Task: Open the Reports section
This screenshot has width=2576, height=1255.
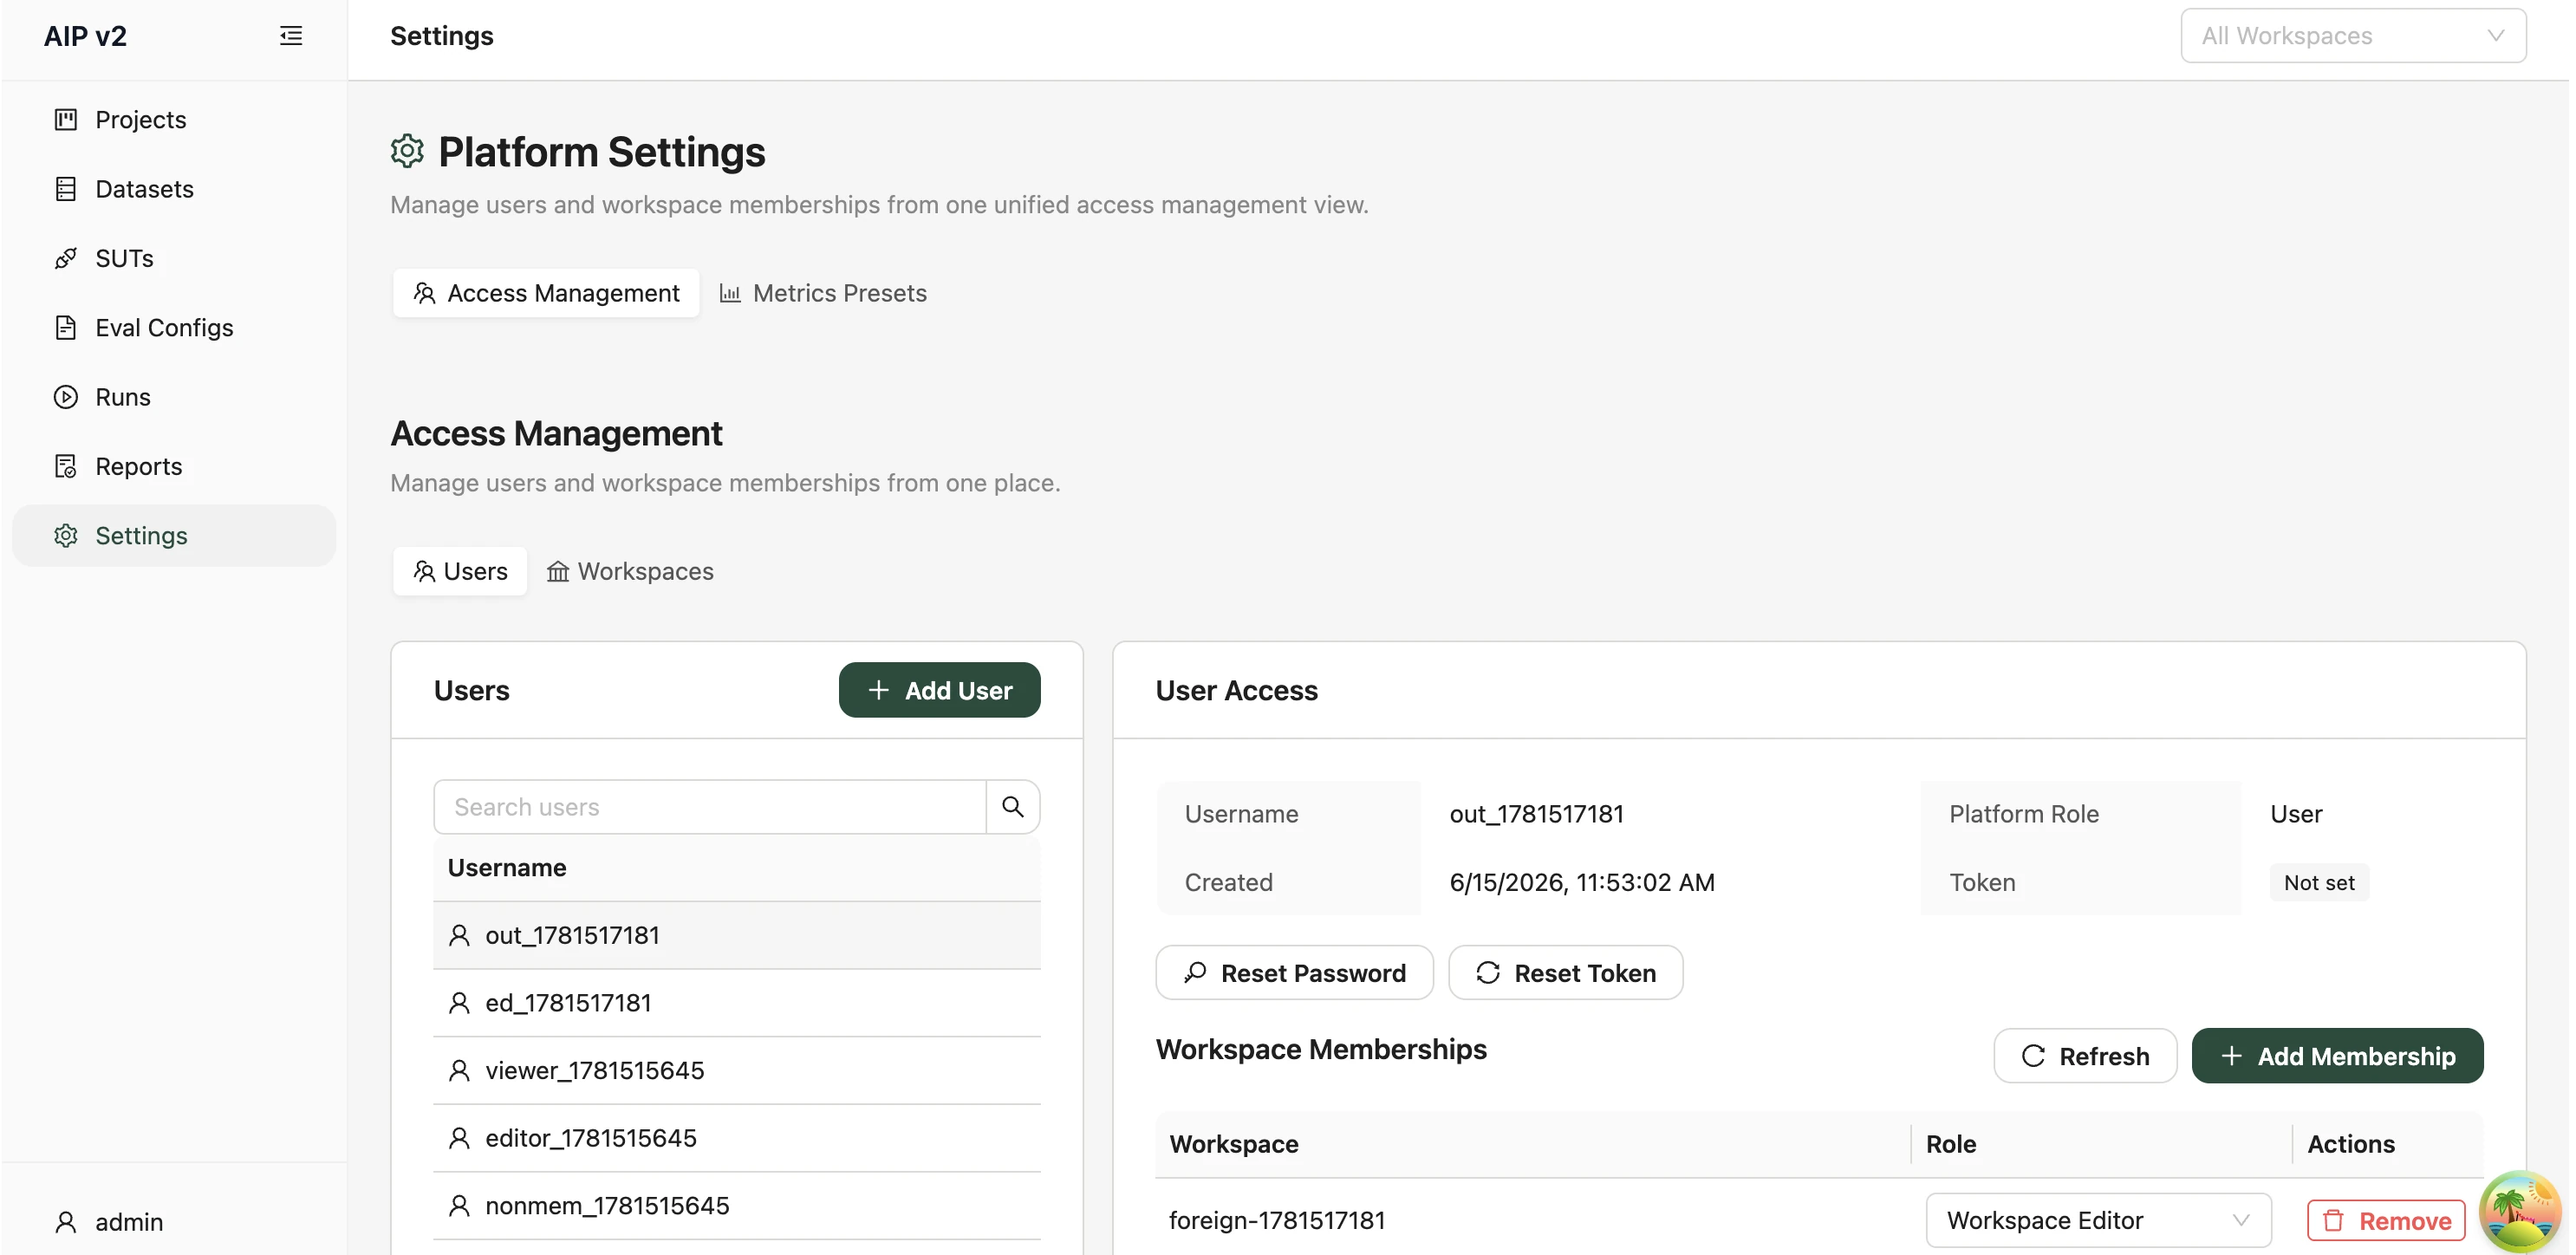Action: point(174,466)
